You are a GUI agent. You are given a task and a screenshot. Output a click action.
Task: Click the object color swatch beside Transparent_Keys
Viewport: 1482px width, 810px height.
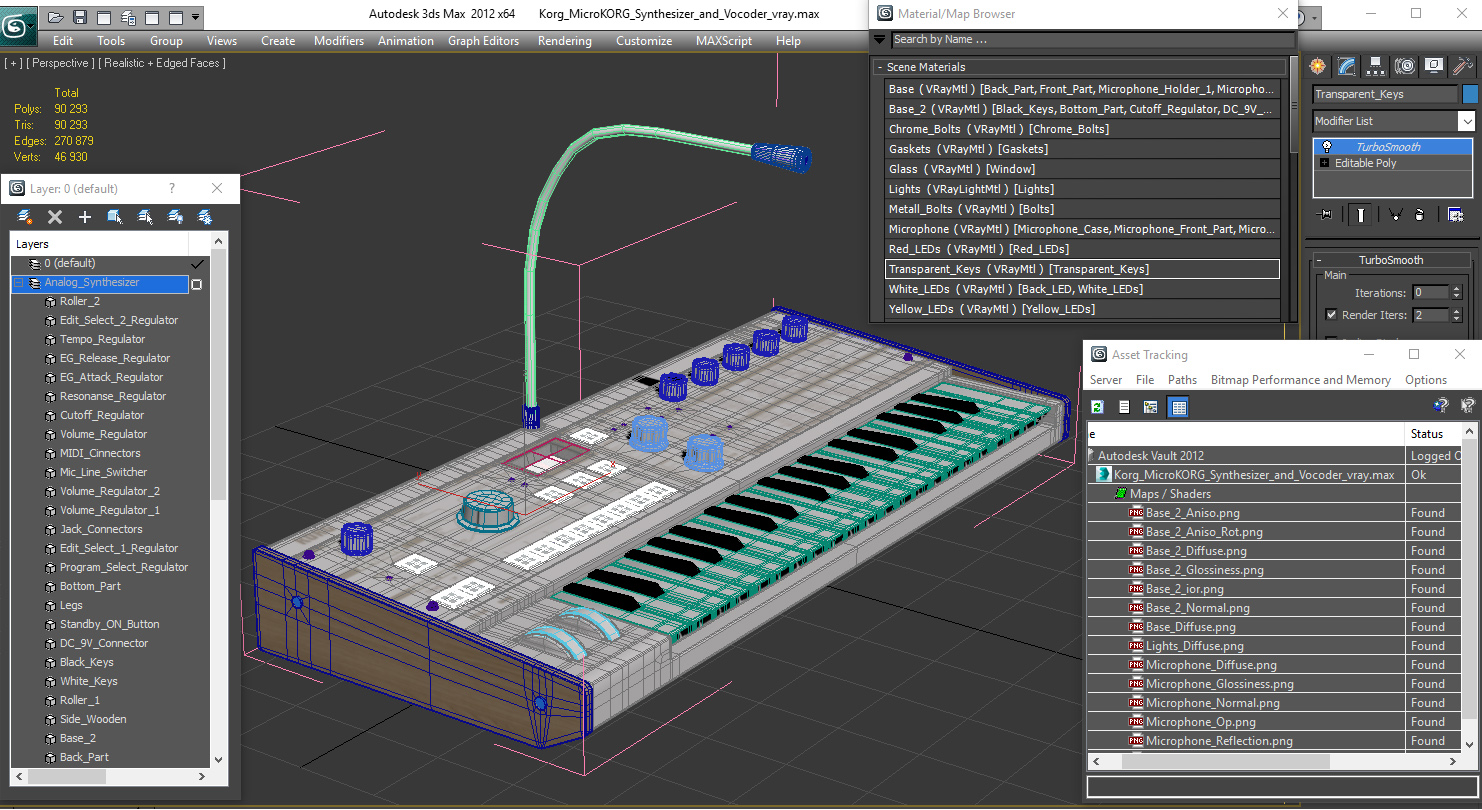(x=1470, y=94)
